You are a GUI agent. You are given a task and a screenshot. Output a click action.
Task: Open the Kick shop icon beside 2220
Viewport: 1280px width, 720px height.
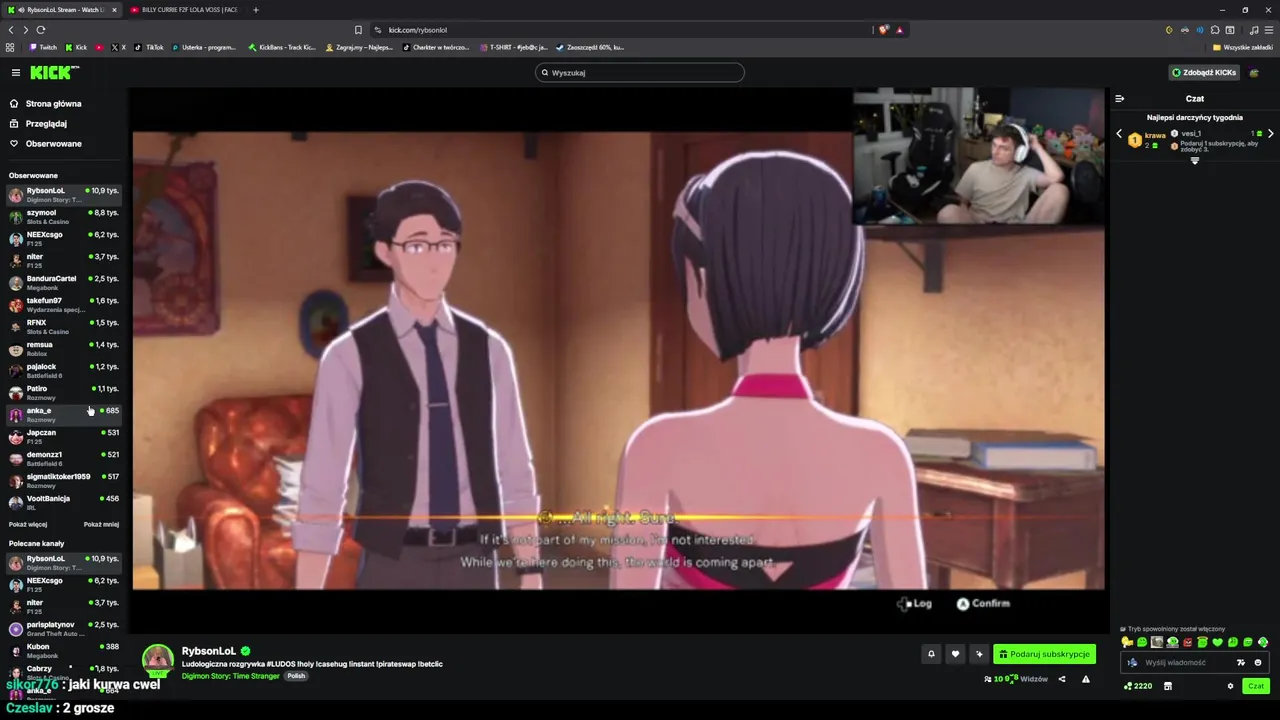click(x=1167, y=686)
